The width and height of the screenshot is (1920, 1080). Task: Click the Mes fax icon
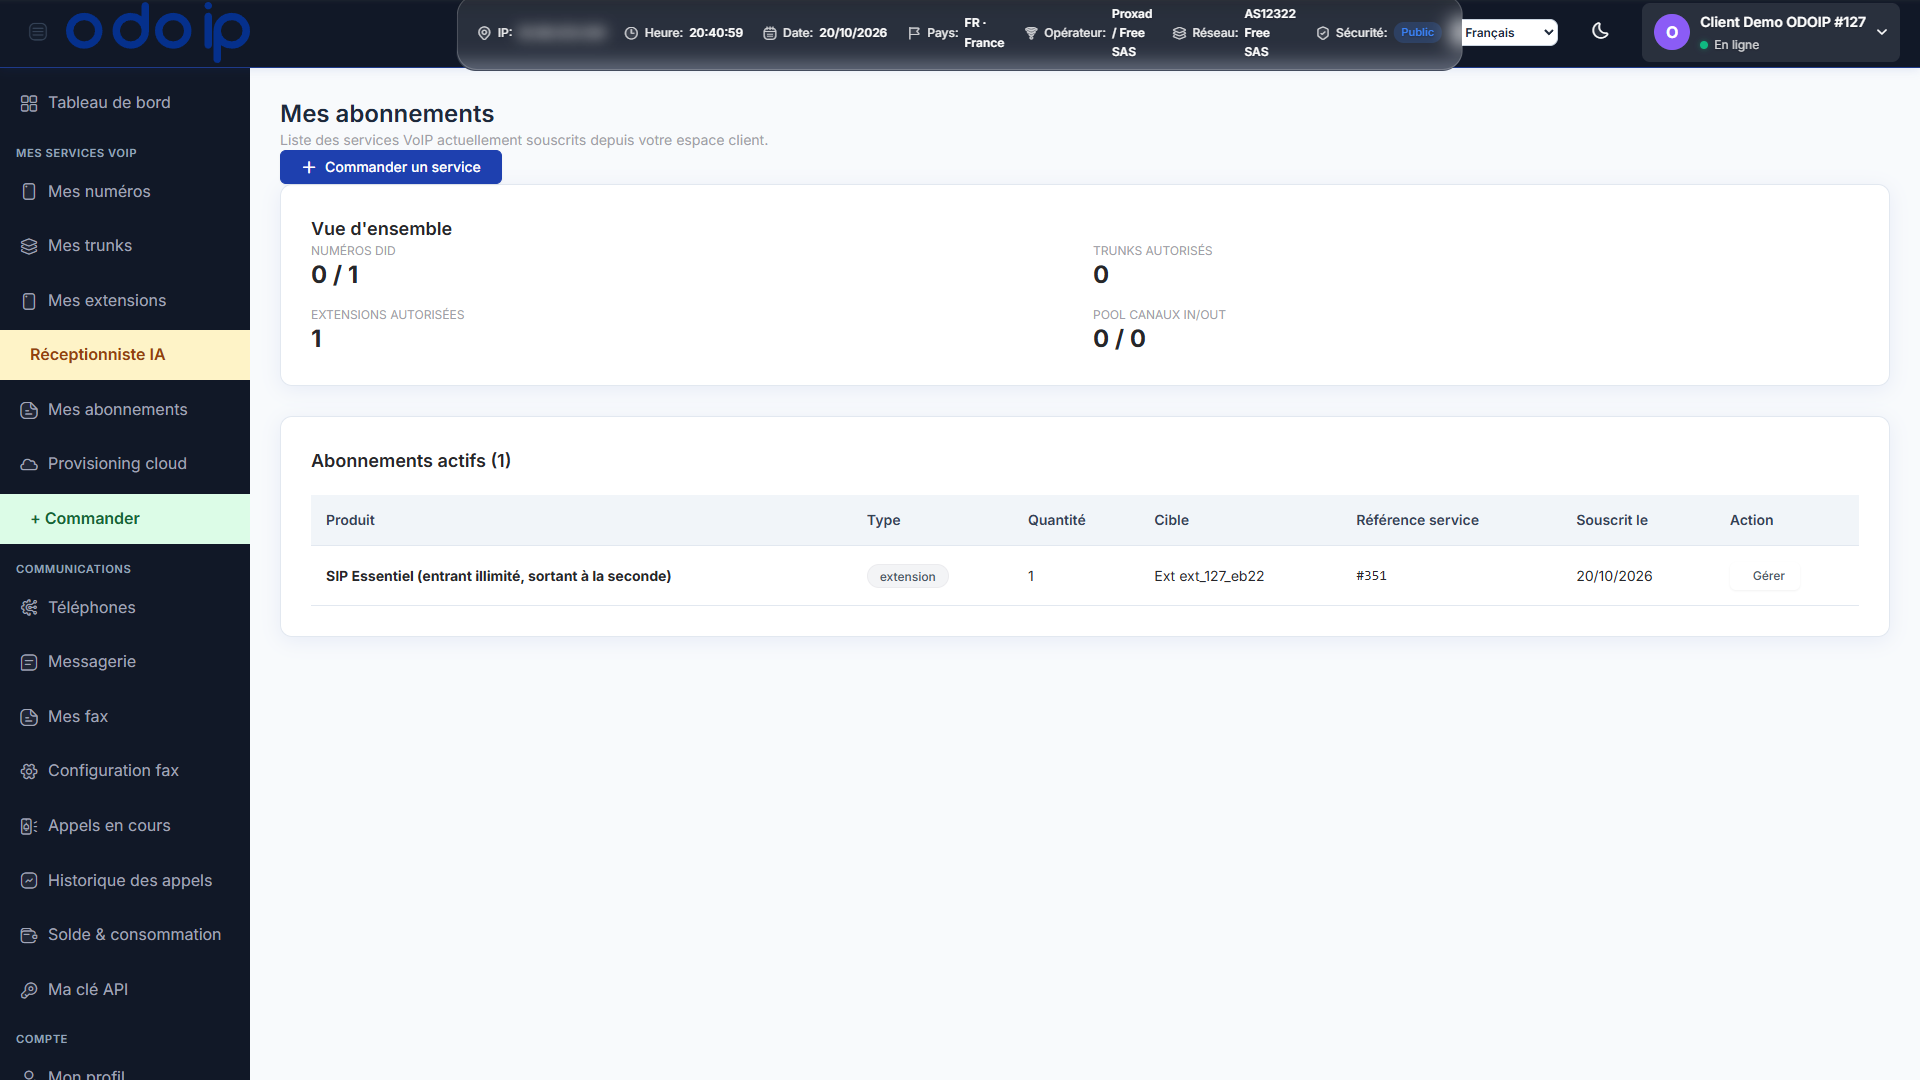pos(29,717)
